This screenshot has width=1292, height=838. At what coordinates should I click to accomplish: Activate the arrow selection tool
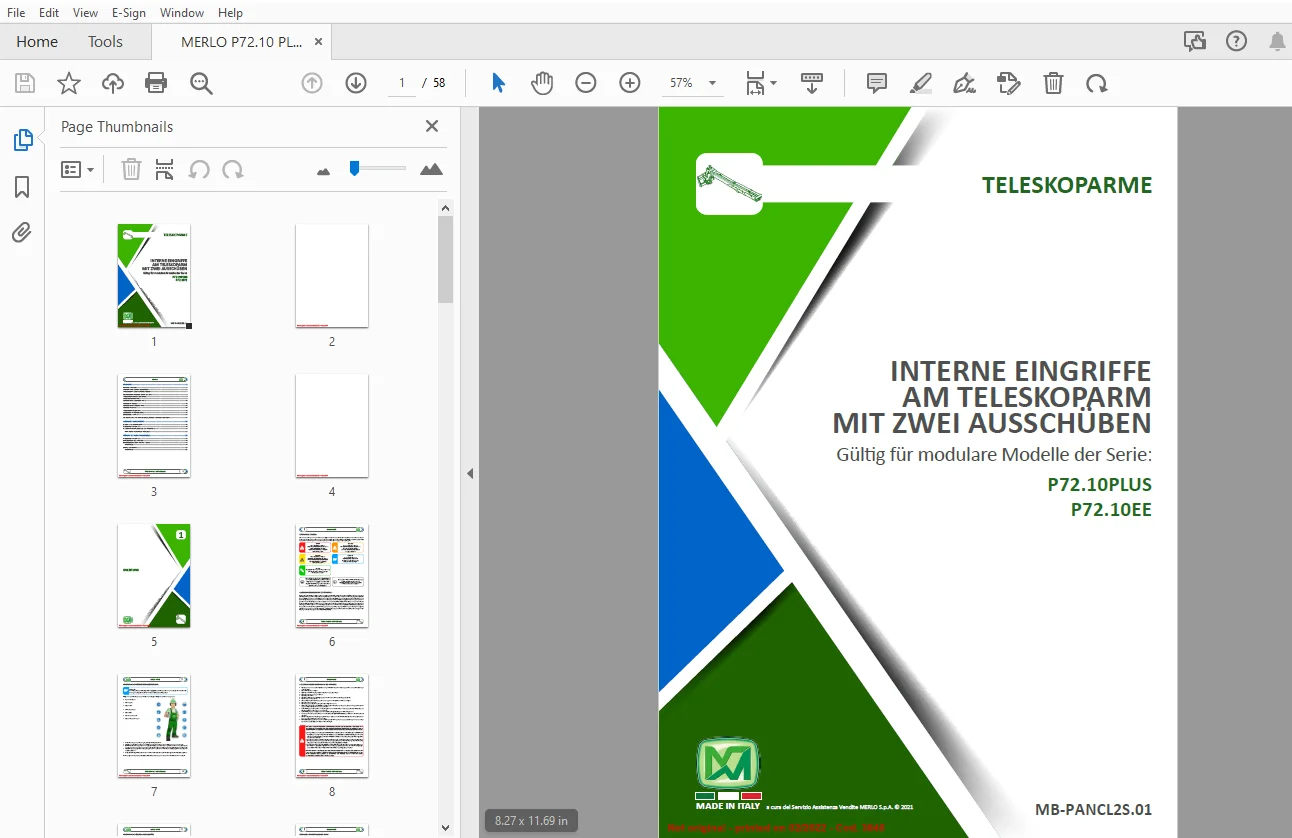coord(498,83)
